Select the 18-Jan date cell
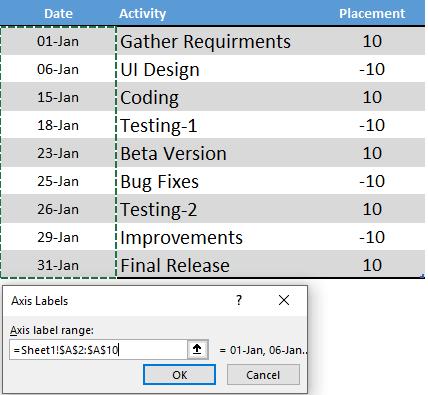428x395 pixels. coord(58,125)
